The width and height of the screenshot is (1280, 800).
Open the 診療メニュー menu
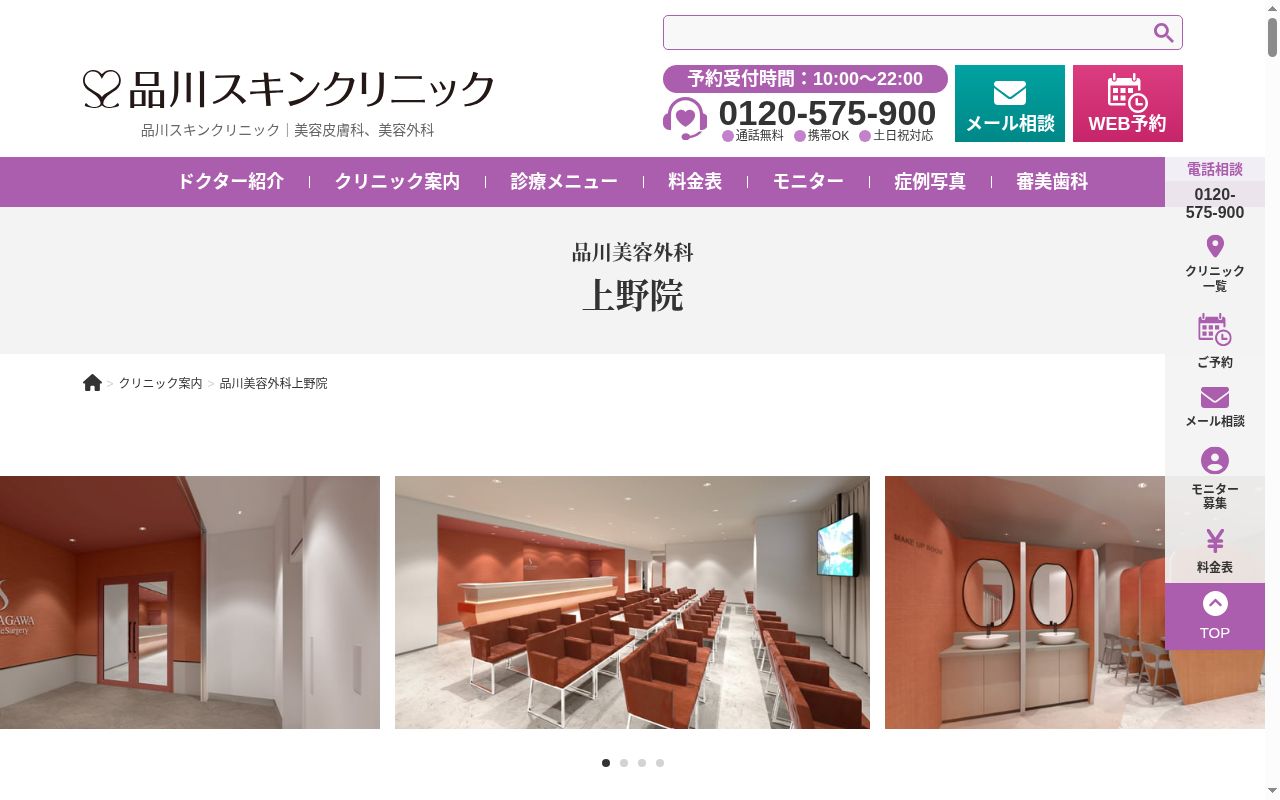click(x=564, y=182)
